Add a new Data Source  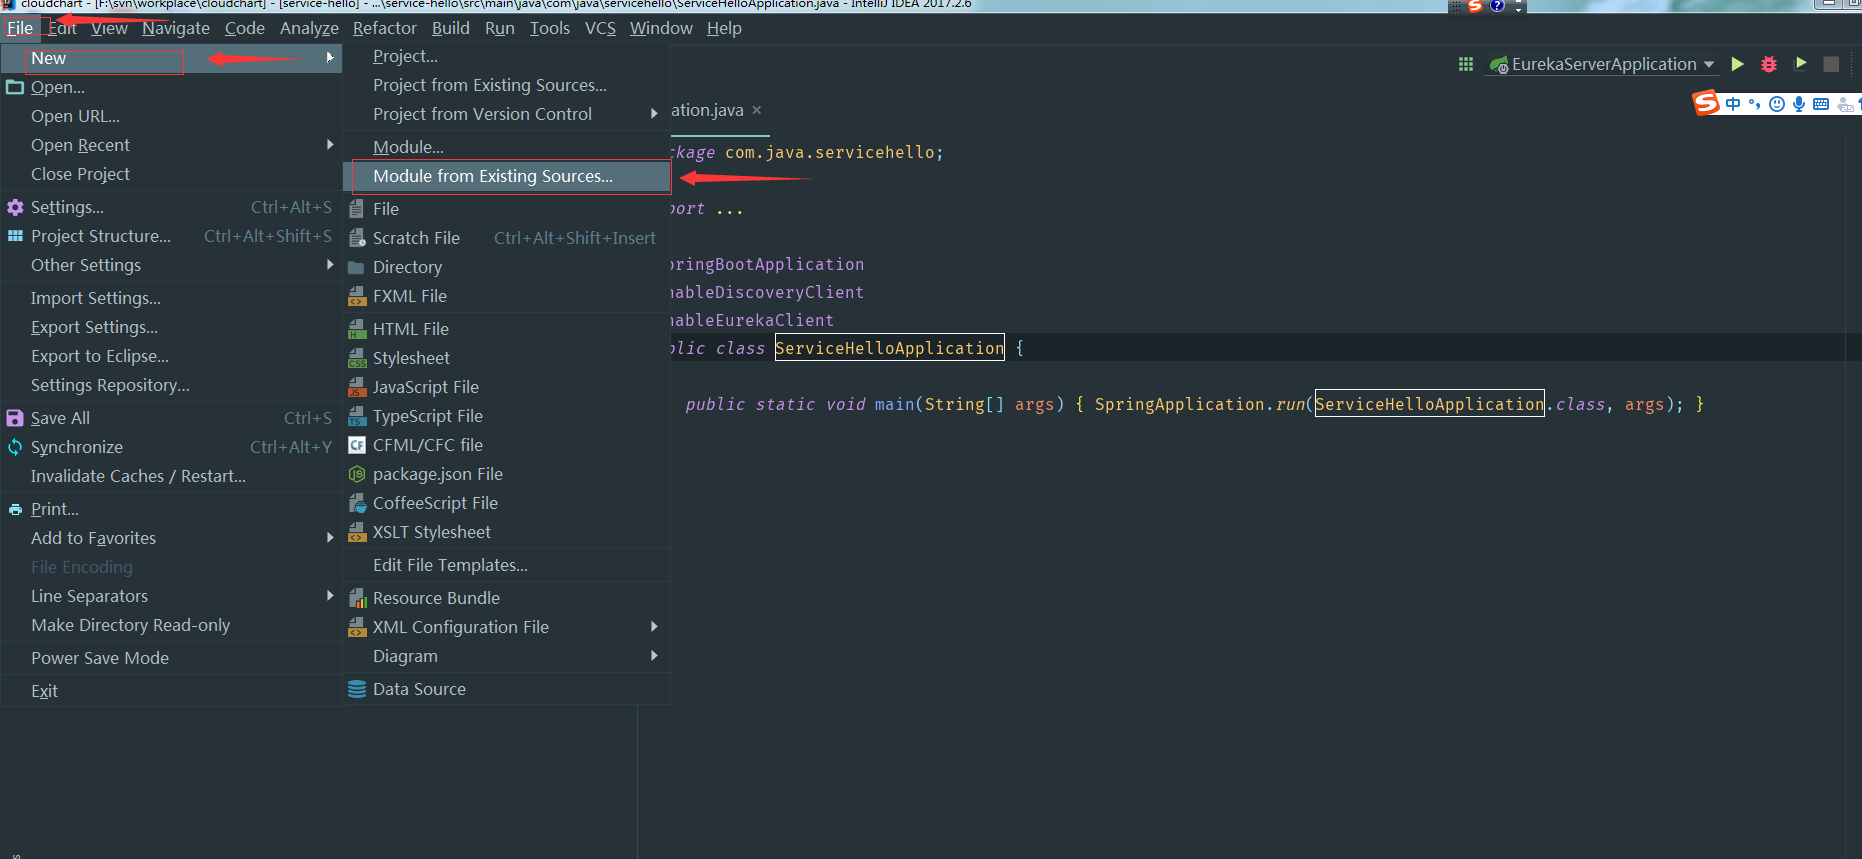pos(507,689)
